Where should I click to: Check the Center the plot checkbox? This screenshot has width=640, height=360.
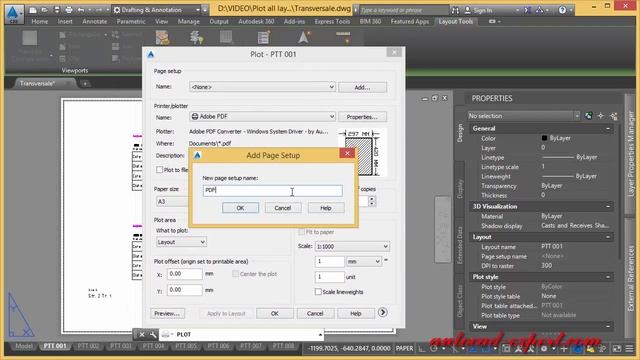pos(236,274)
